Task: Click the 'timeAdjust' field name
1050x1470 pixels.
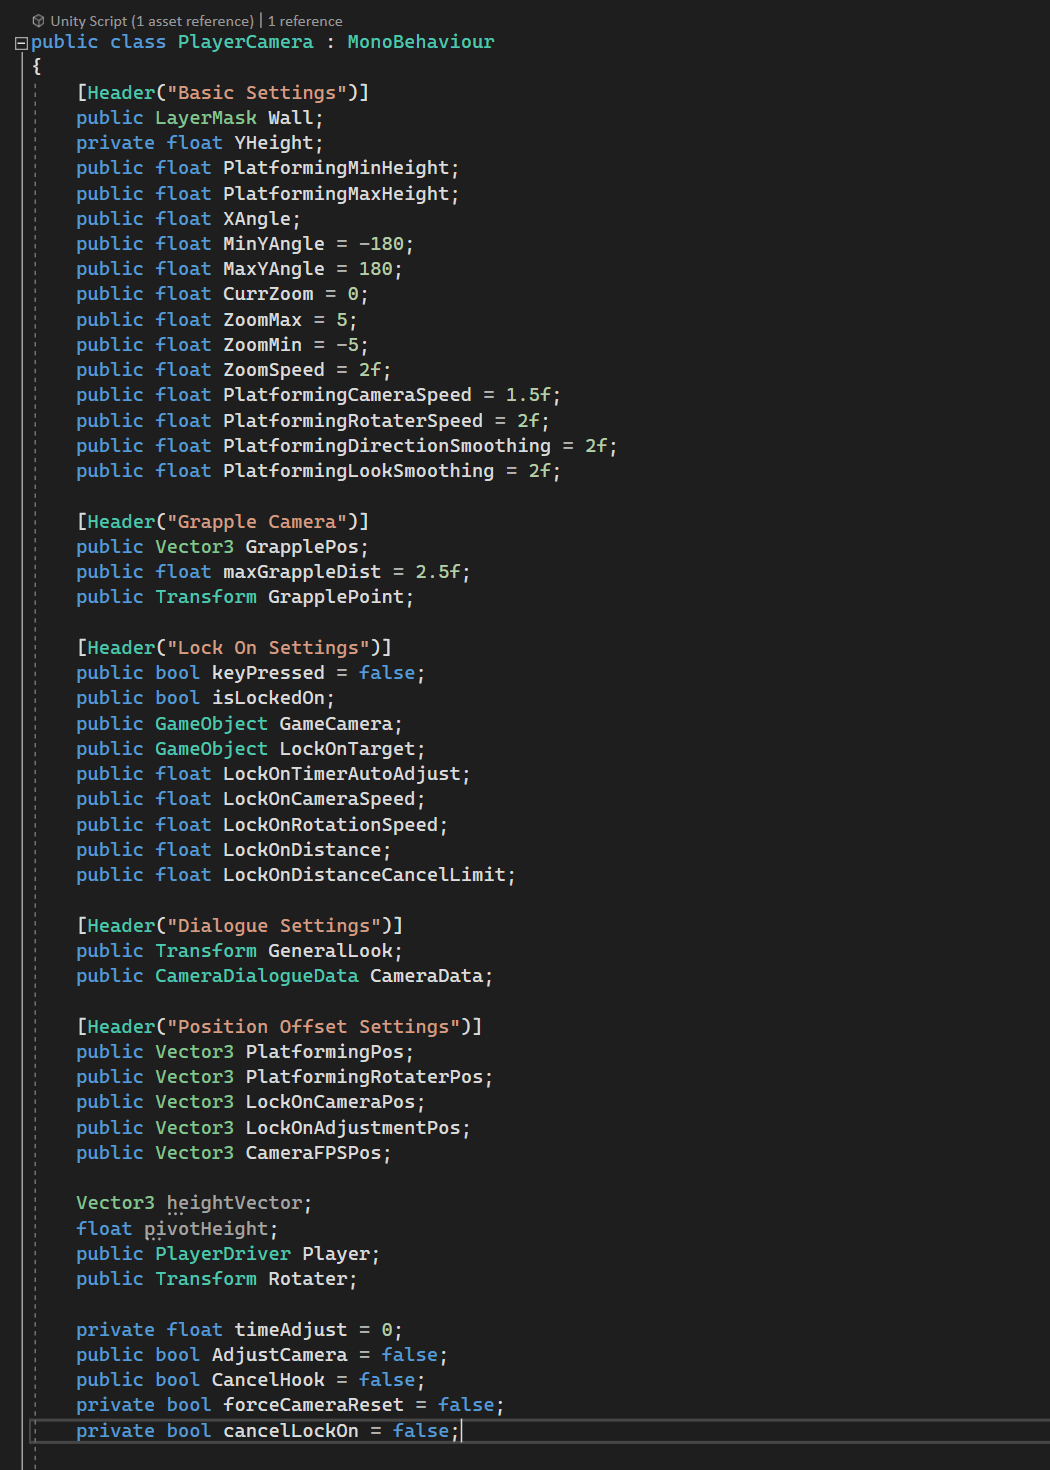Action: (291, 1330)
